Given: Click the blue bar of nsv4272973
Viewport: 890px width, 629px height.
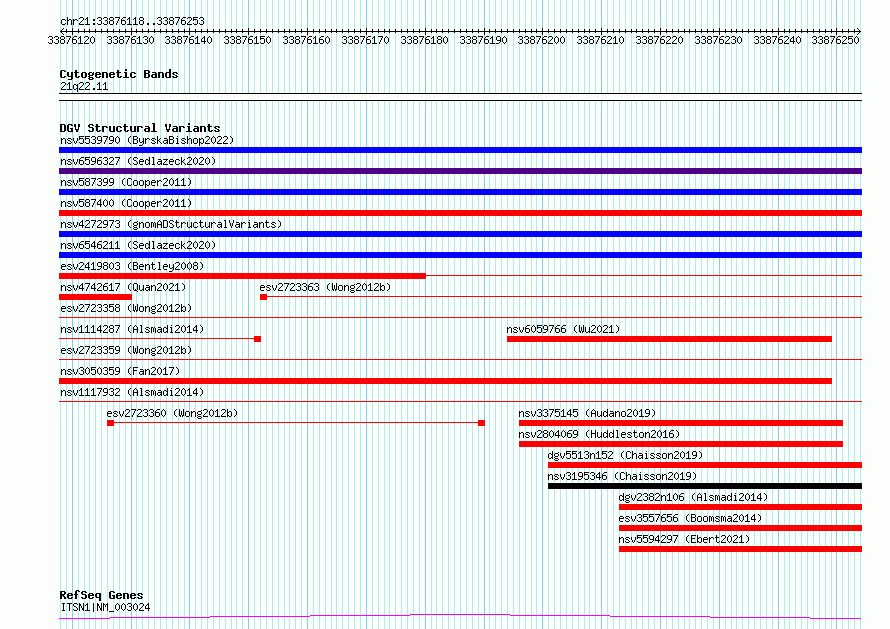Looking at the screenshot, I should [460, 234].
